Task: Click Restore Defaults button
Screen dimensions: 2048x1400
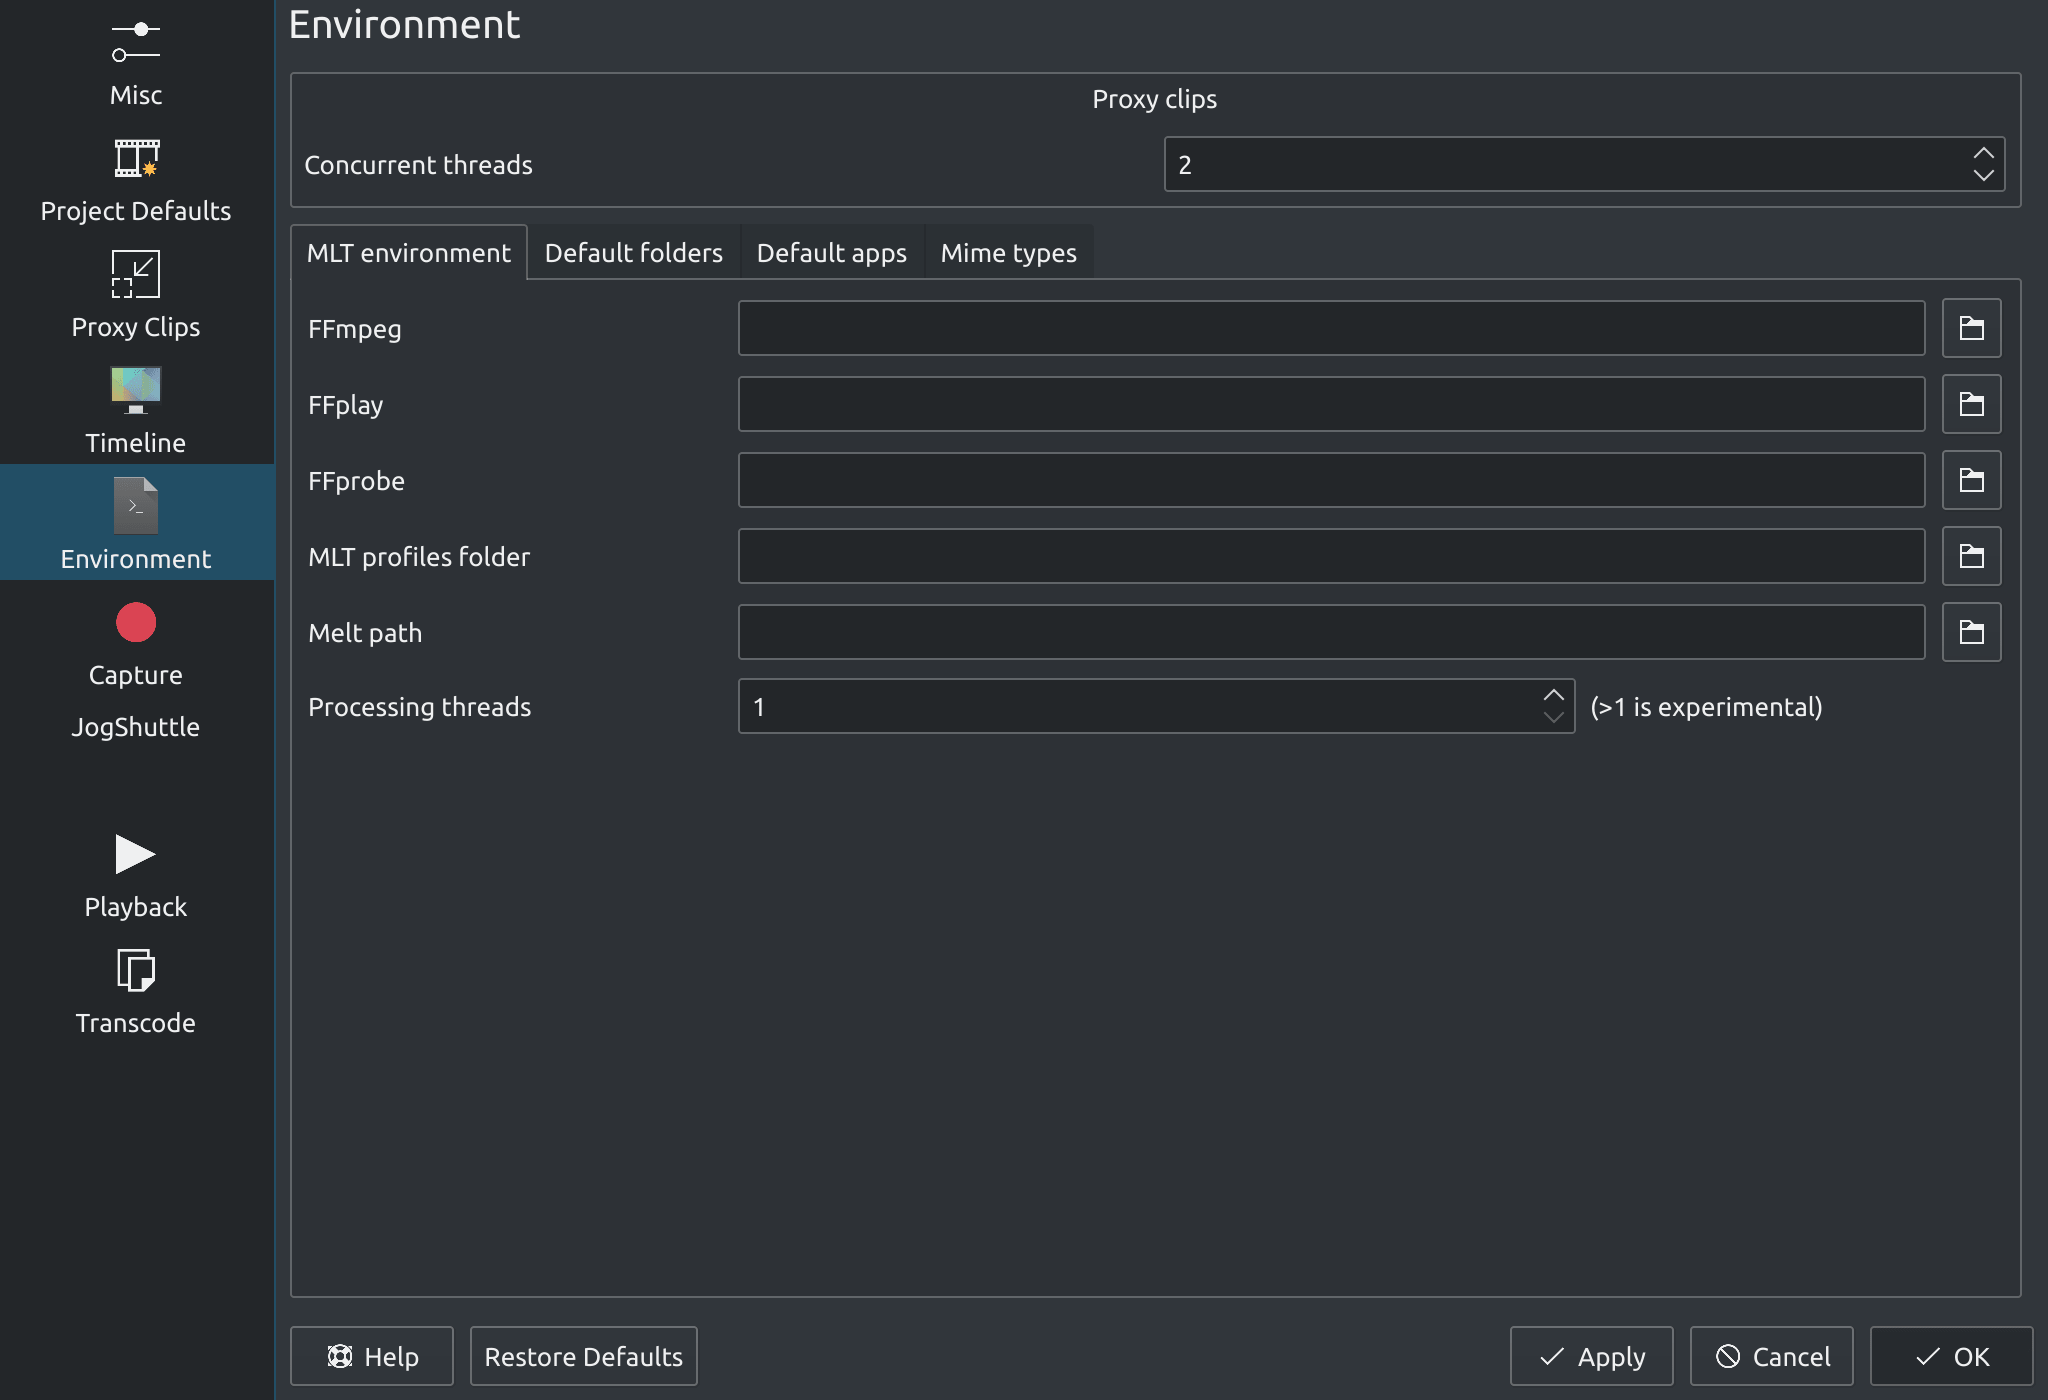Action: (584, 1356)
